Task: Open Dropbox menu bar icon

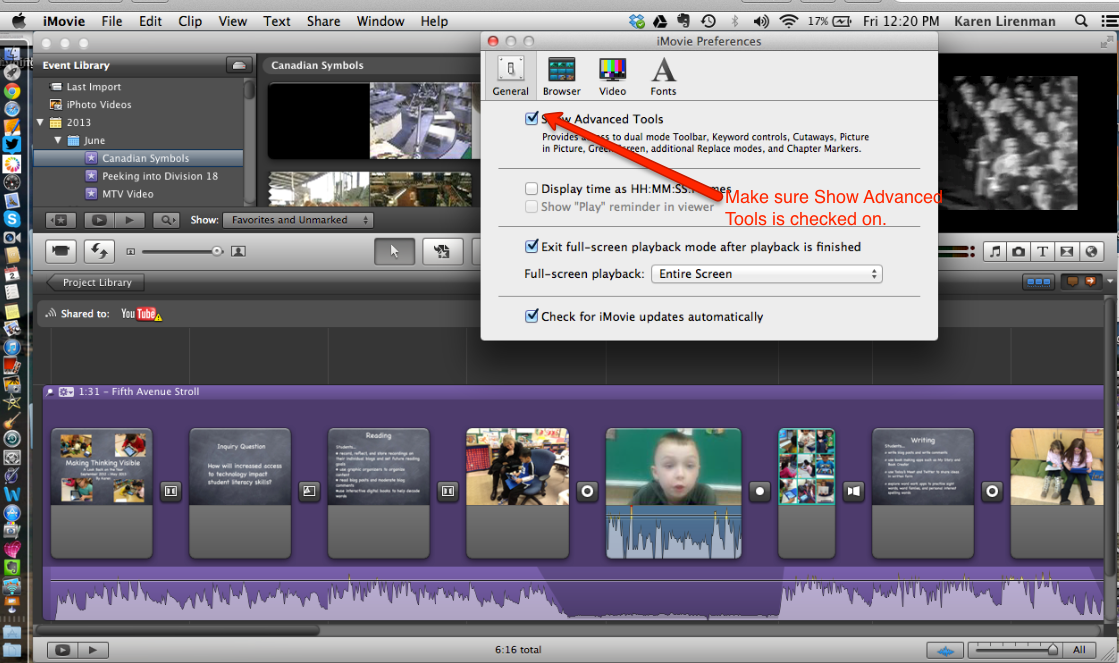Action: click(637, 21)
